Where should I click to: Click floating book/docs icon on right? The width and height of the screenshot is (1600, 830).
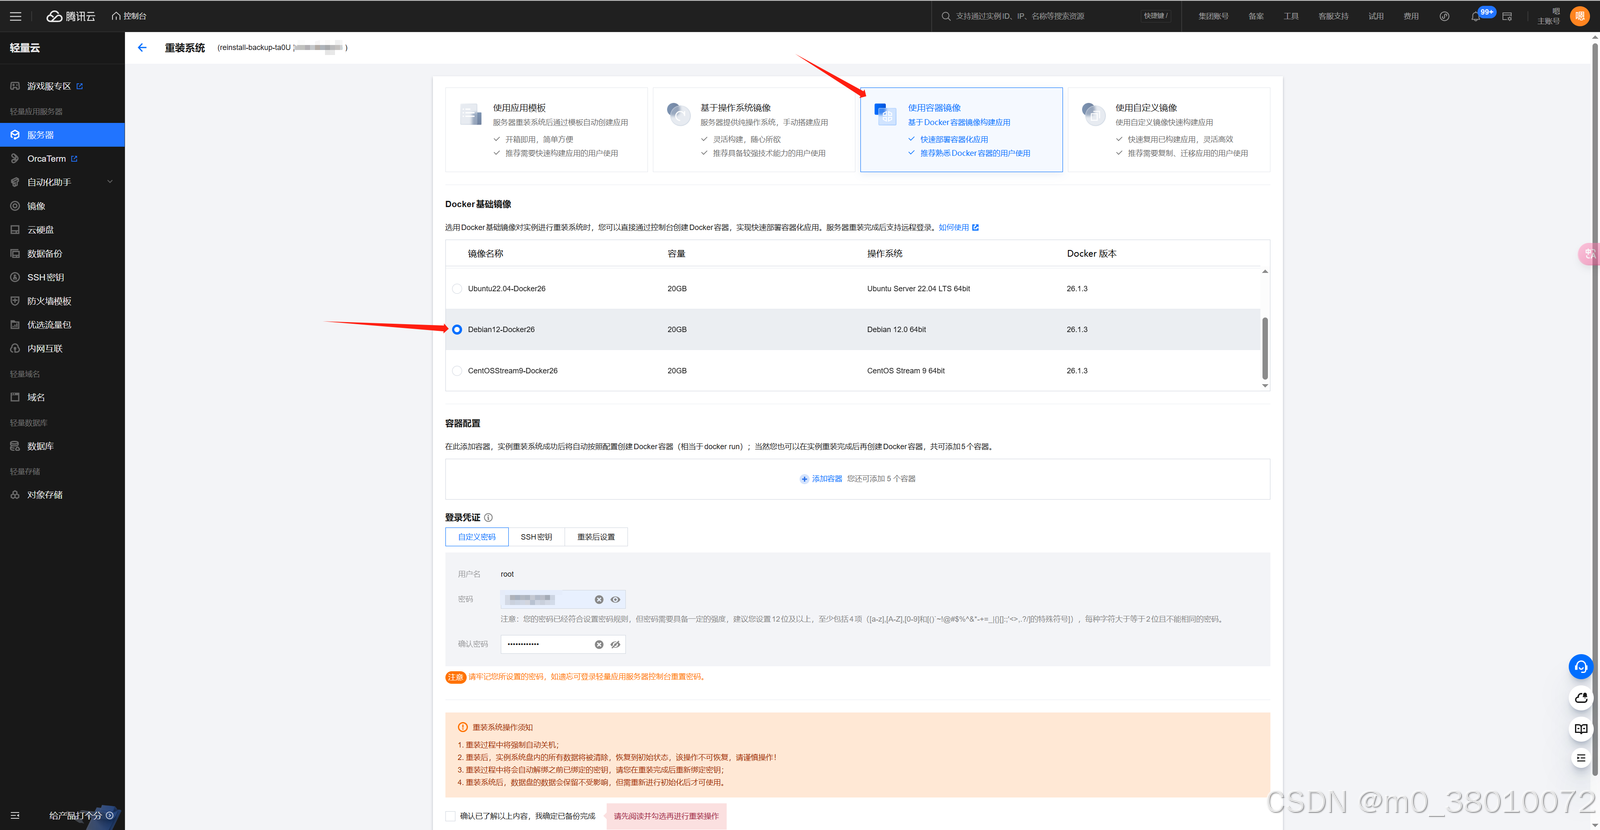[x=1581, y=729]
